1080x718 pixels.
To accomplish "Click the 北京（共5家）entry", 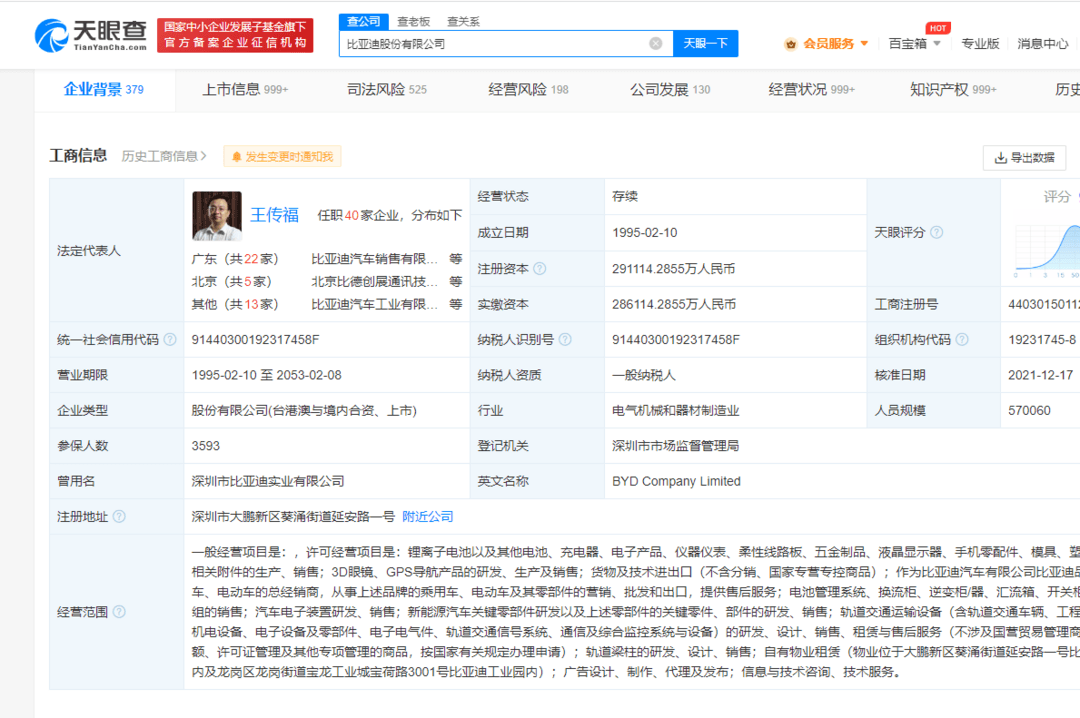I will click(231, 281).
